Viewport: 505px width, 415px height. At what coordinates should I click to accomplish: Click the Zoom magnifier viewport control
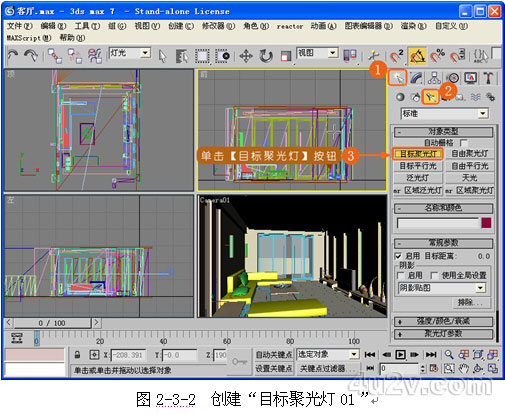click(449, 354)
